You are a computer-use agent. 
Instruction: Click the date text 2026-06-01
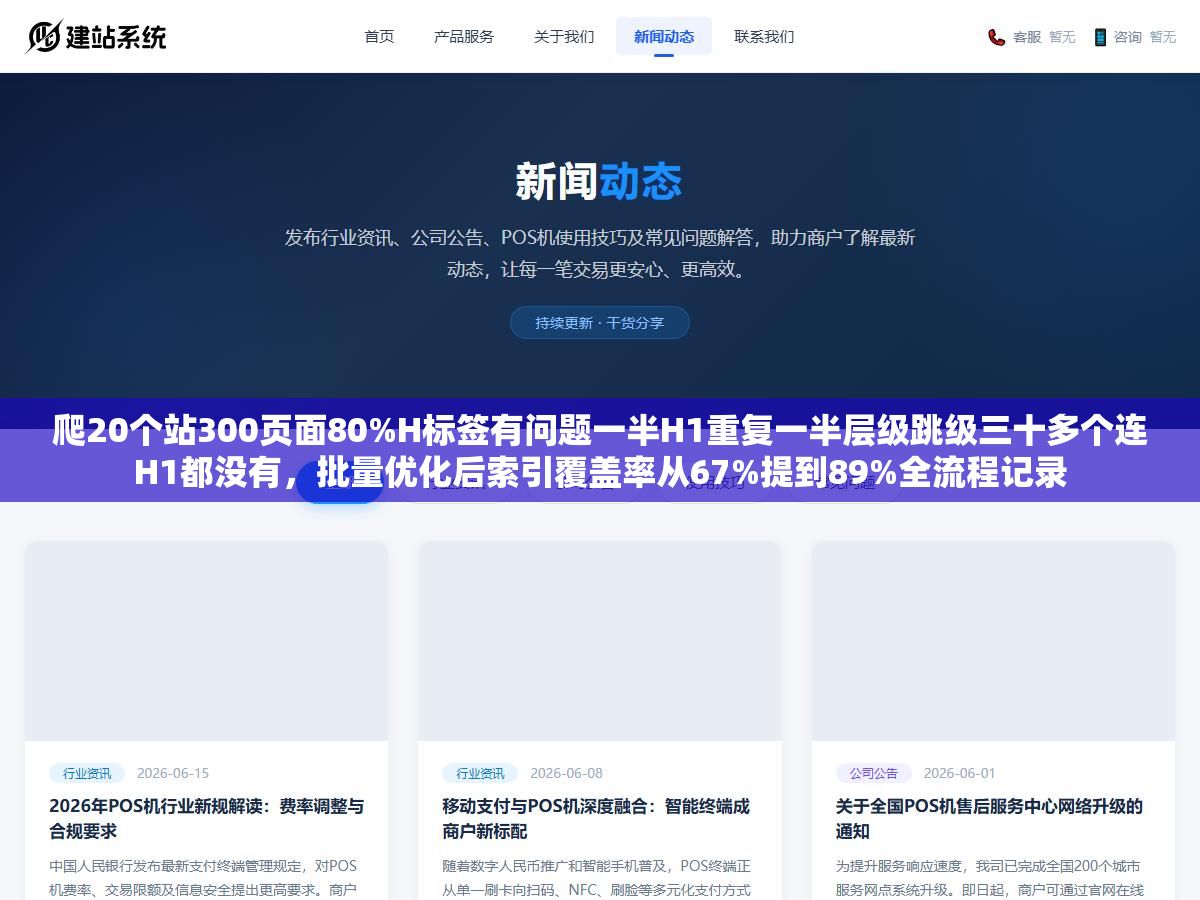[x=960, y=773]
